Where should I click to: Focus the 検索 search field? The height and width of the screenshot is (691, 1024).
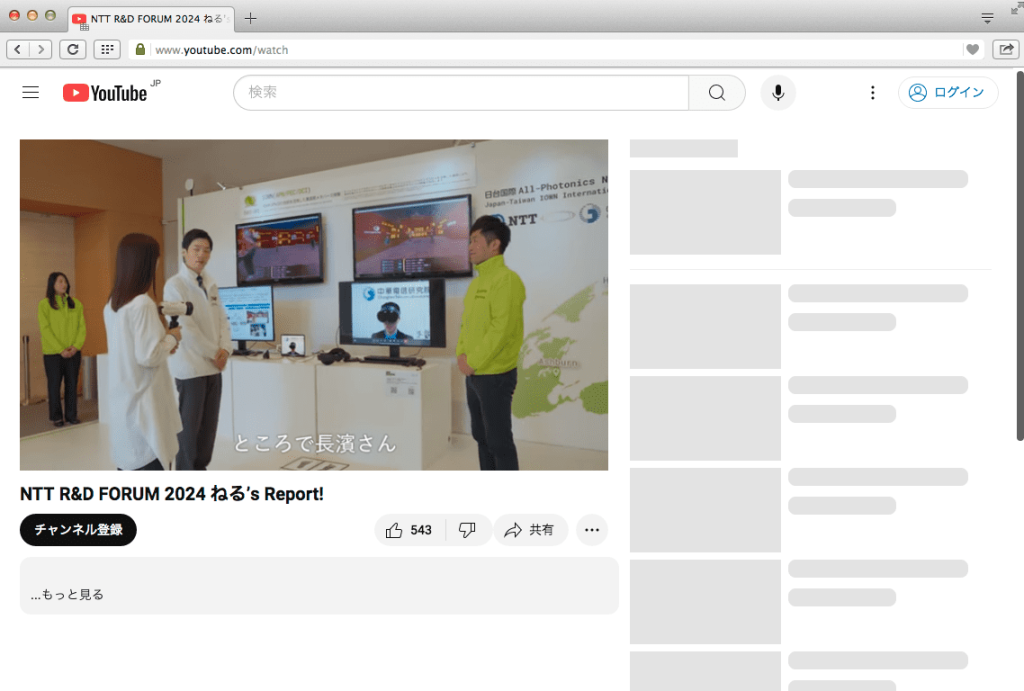tap(461, 93)
